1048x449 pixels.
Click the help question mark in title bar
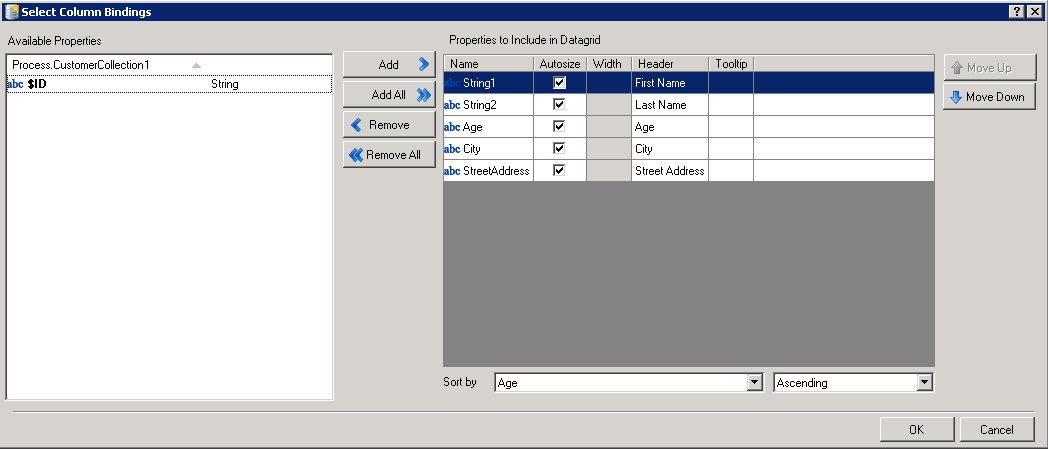(1015, 11)
